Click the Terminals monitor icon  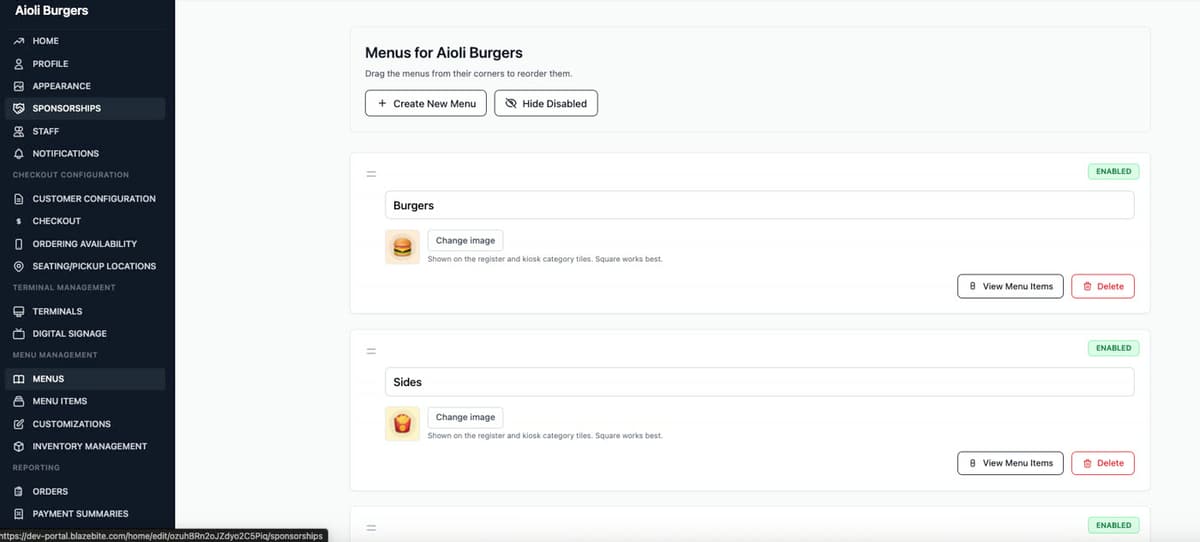click(x=18, y=311)
